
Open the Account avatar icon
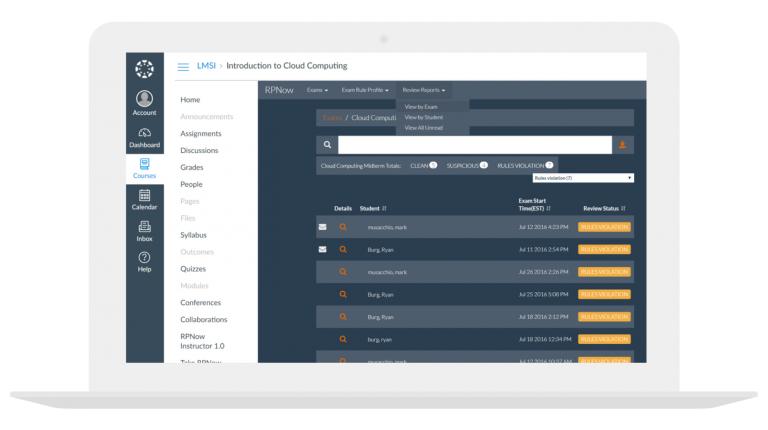(x=144, y=98)
